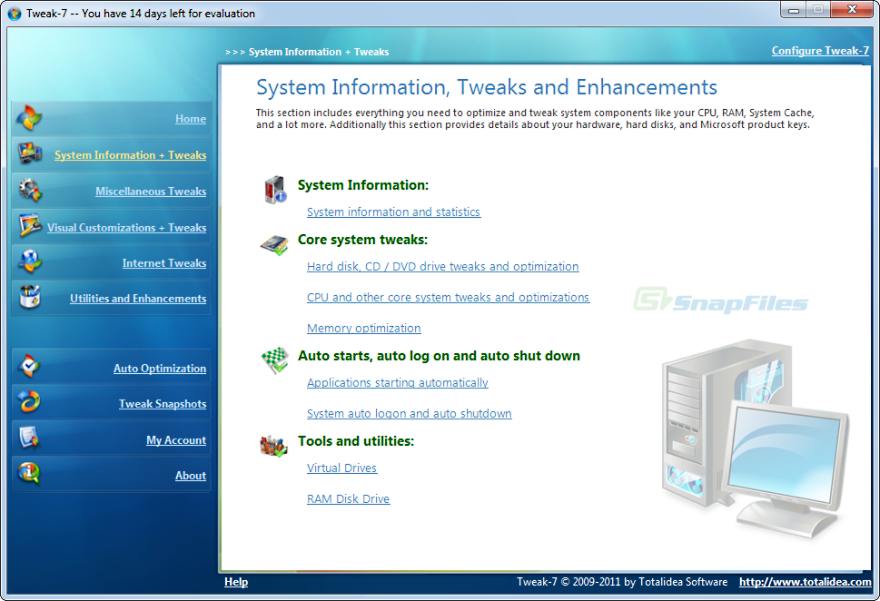880x601 pixels.
Task: Open CPU and other core system tweaks
Action: click(x=448, y=297)
